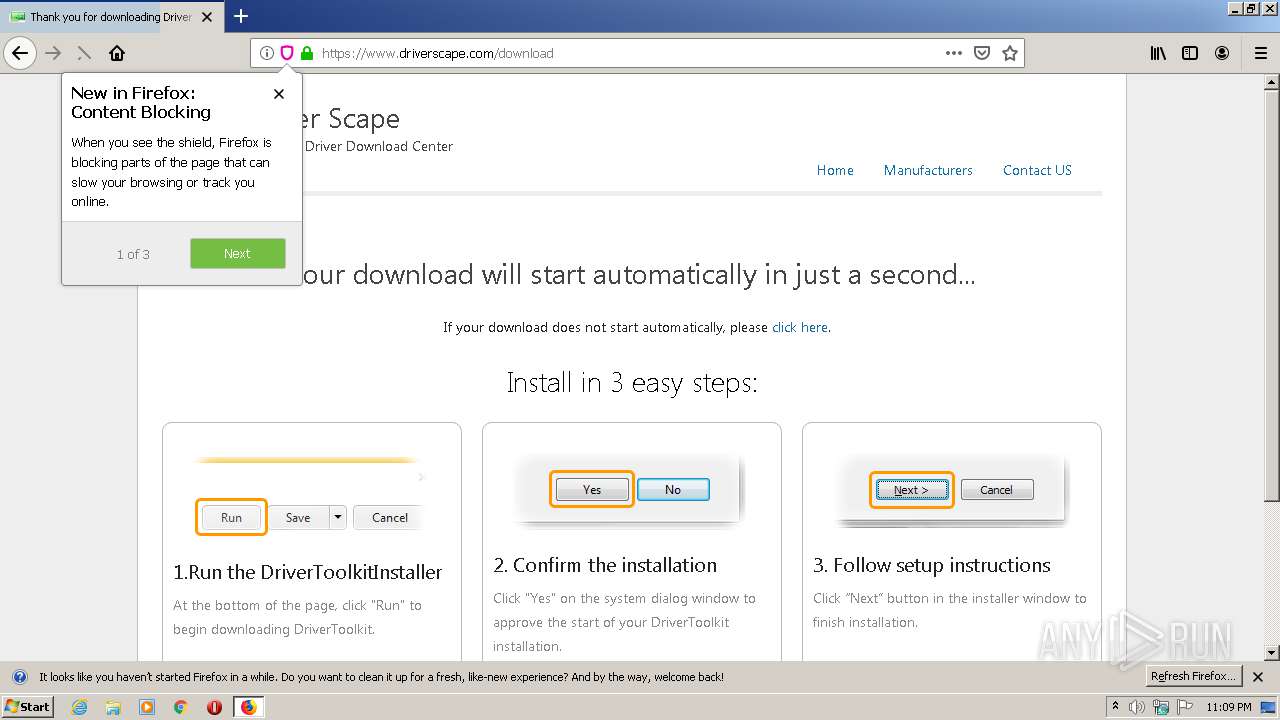1280x720 pixels.
Task: Click the 'Driver Download Center' subtitle text
Action: point(379,146)
